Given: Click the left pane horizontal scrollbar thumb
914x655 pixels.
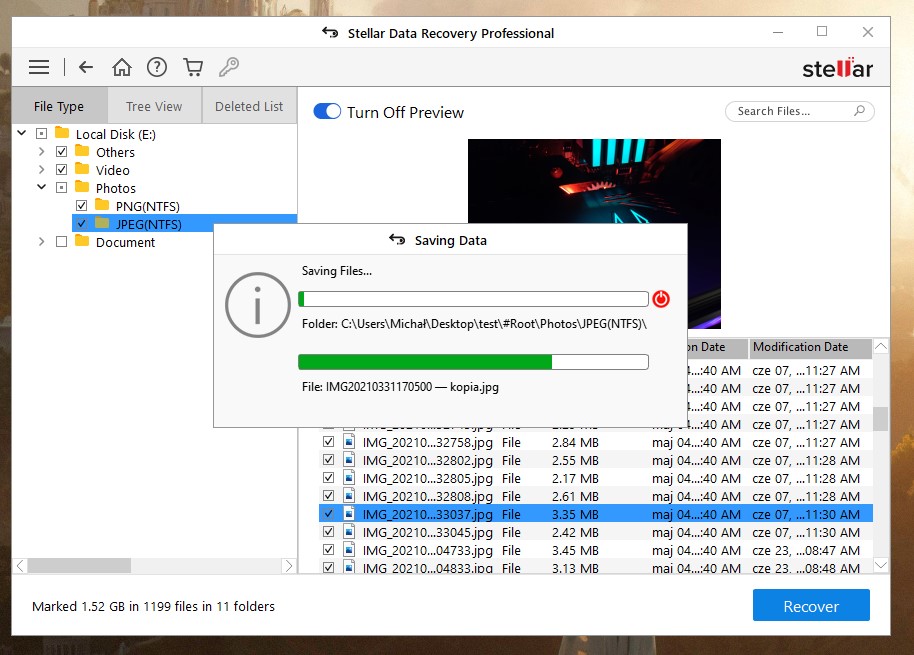Looking at the screenshot, I should [x=79, y=565].
